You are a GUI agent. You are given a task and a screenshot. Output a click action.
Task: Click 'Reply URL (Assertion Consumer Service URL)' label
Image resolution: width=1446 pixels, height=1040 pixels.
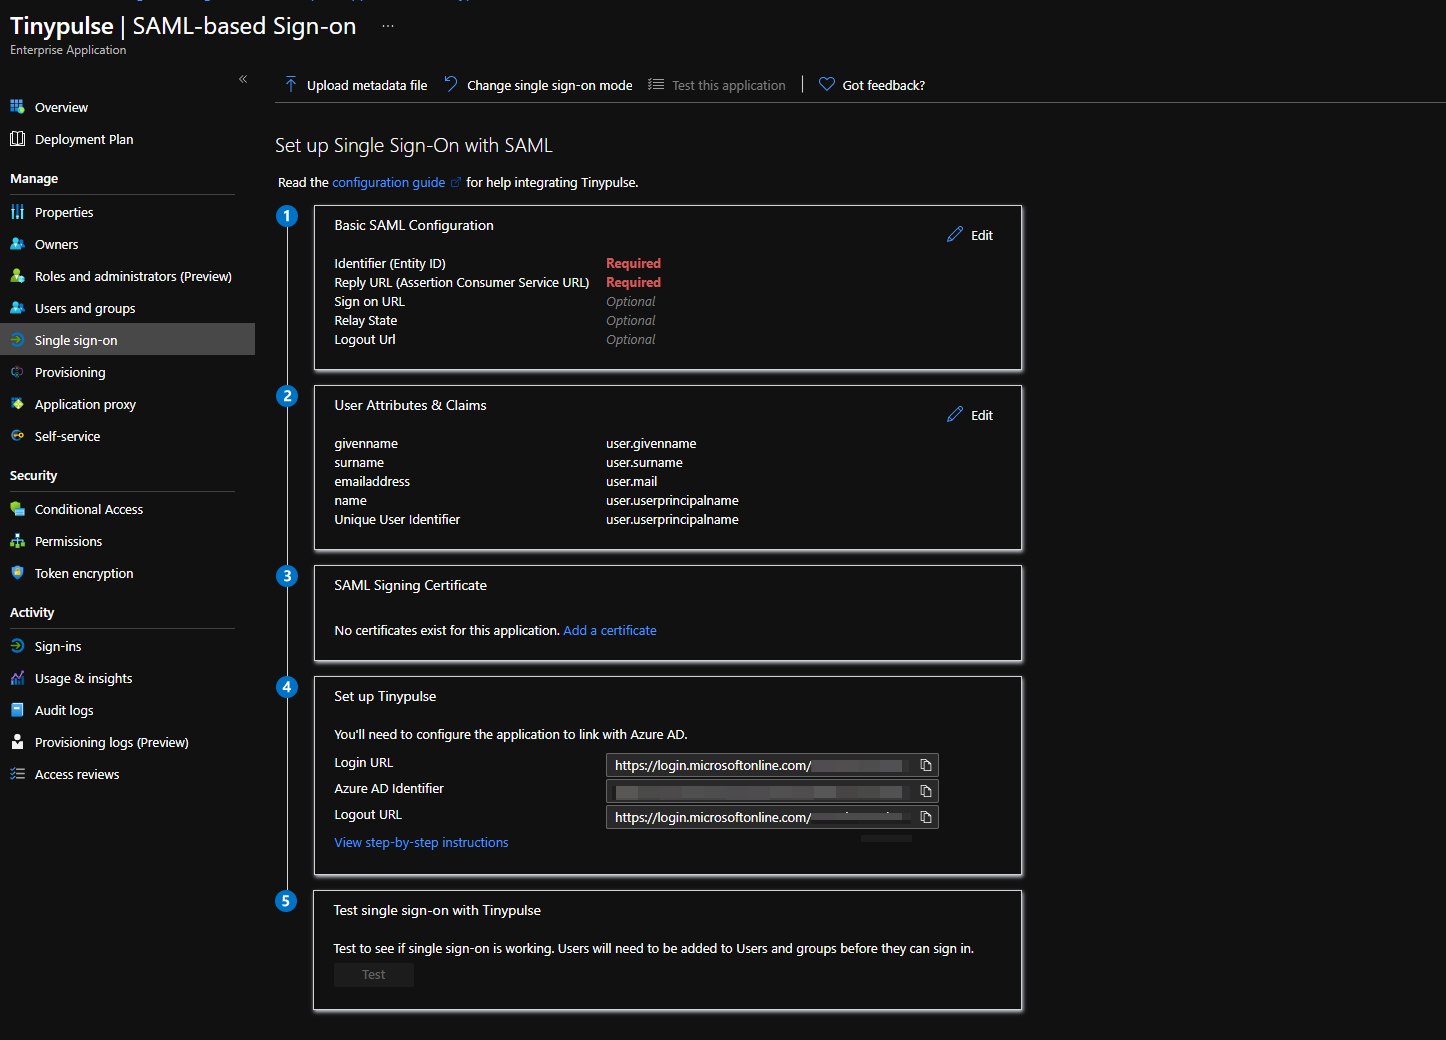click(462, 282)
